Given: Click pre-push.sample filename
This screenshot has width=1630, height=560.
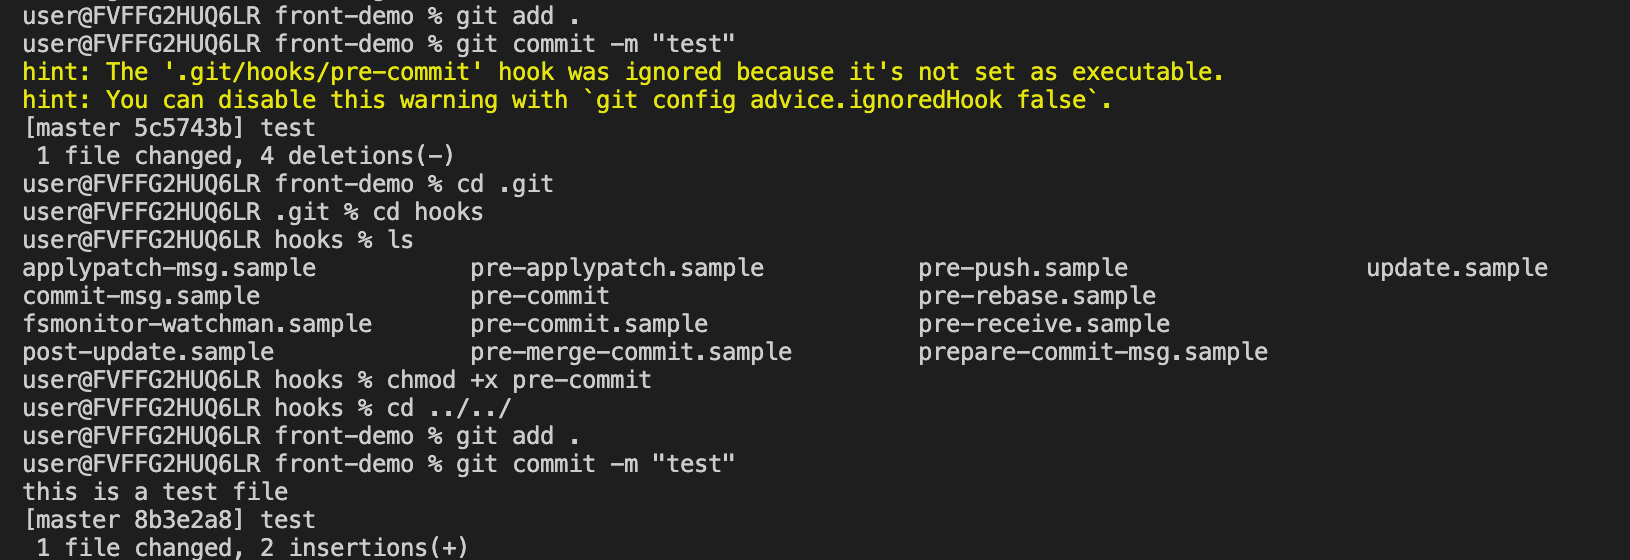Looking at the screenshot, I should pos(1023,268).
